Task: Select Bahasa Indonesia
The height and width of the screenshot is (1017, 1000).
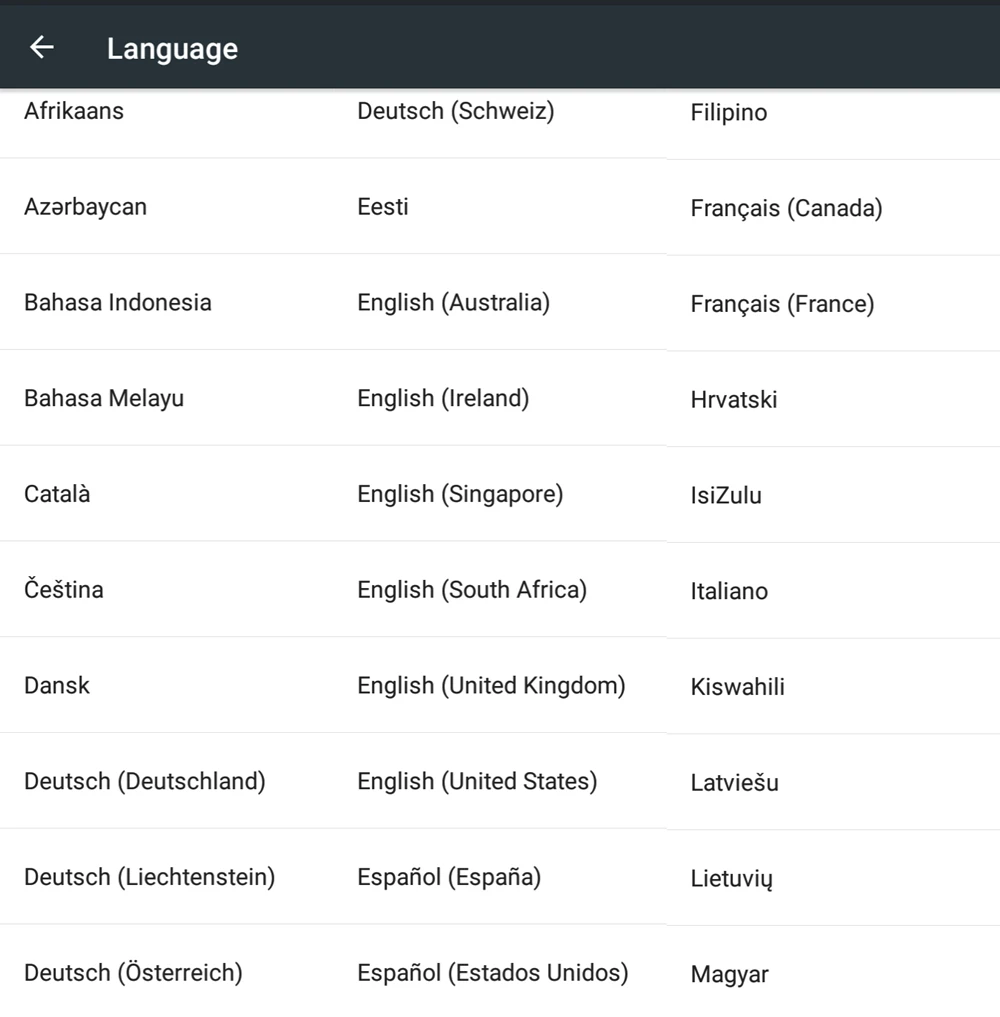Action: 118,302
